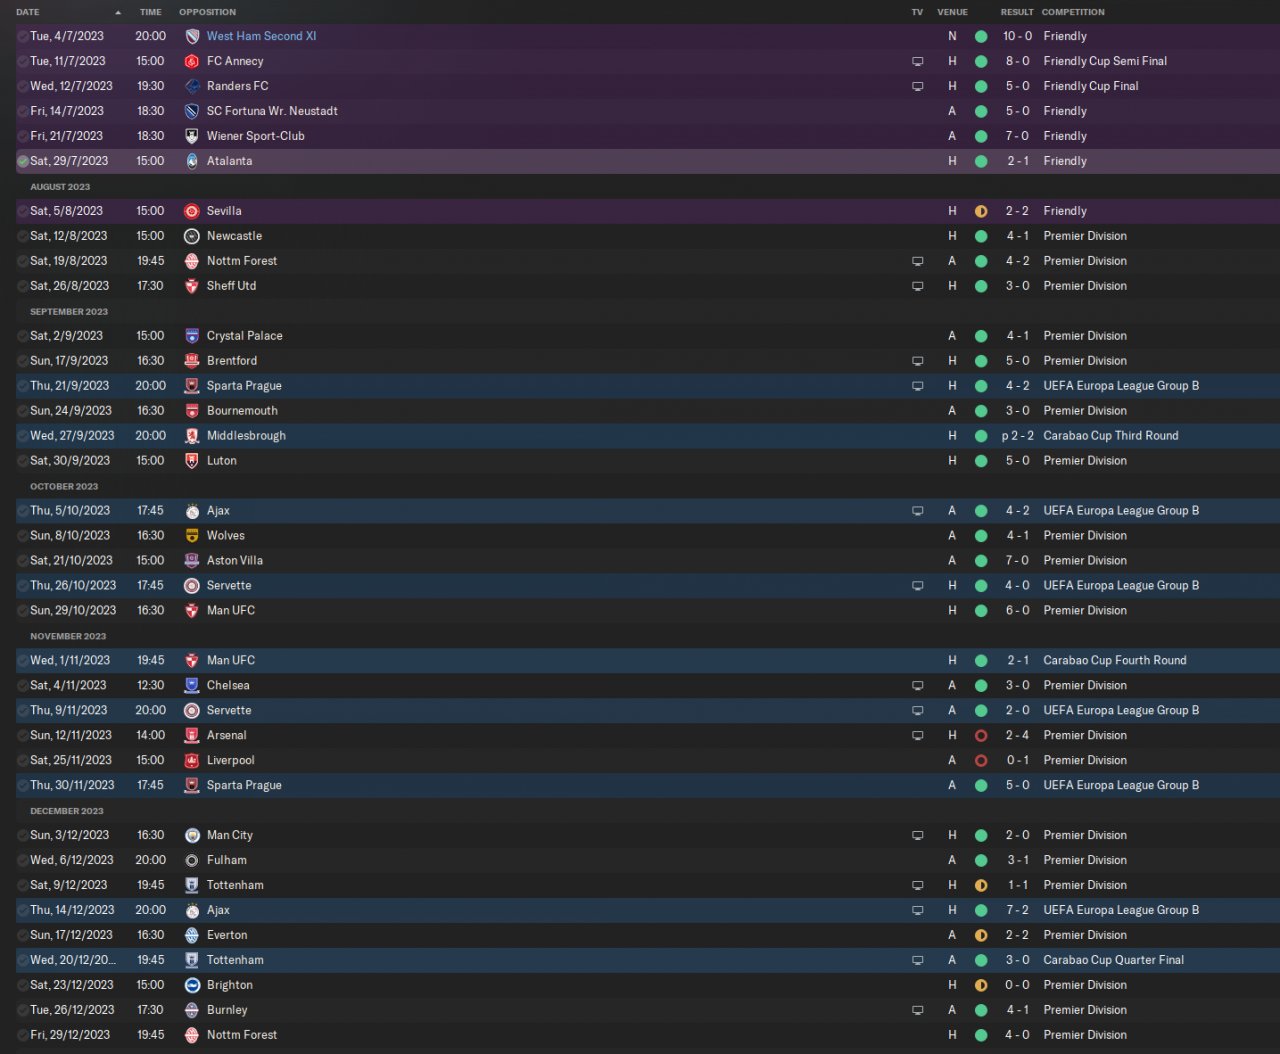
Task: Click the Ajax badge on 5/10/2023 fixture
Action: [x=192, y=511]
